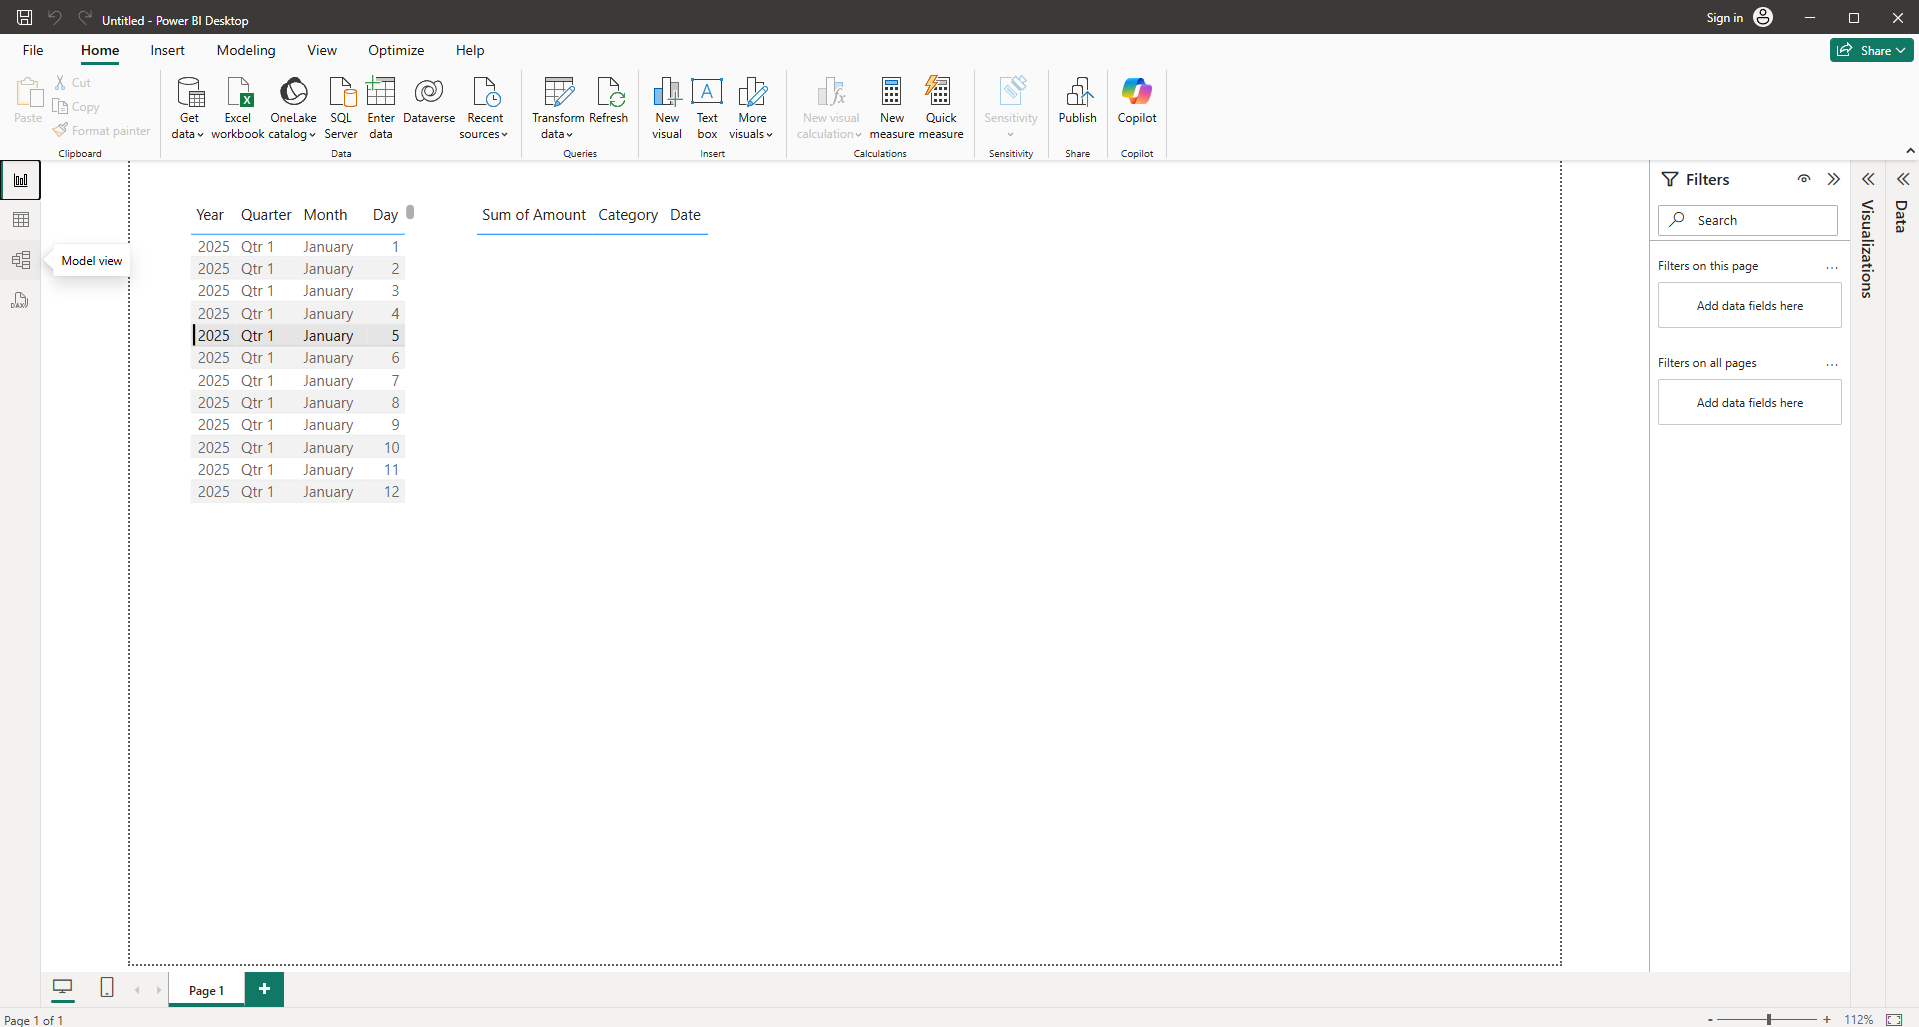Add a new report page
This screenshot has height=1027, width=1919.
point(264,989)
